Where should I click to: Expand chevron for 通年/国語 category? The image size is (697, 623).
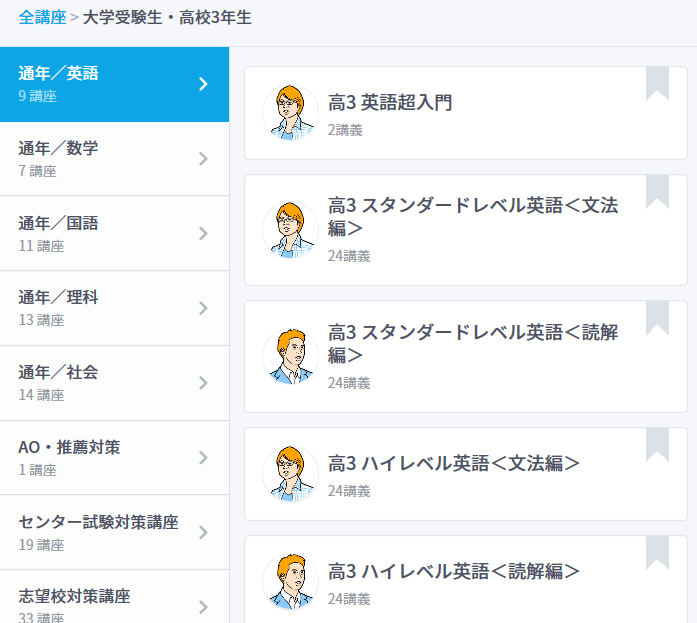pyautogui.click(x=203, y=233)
